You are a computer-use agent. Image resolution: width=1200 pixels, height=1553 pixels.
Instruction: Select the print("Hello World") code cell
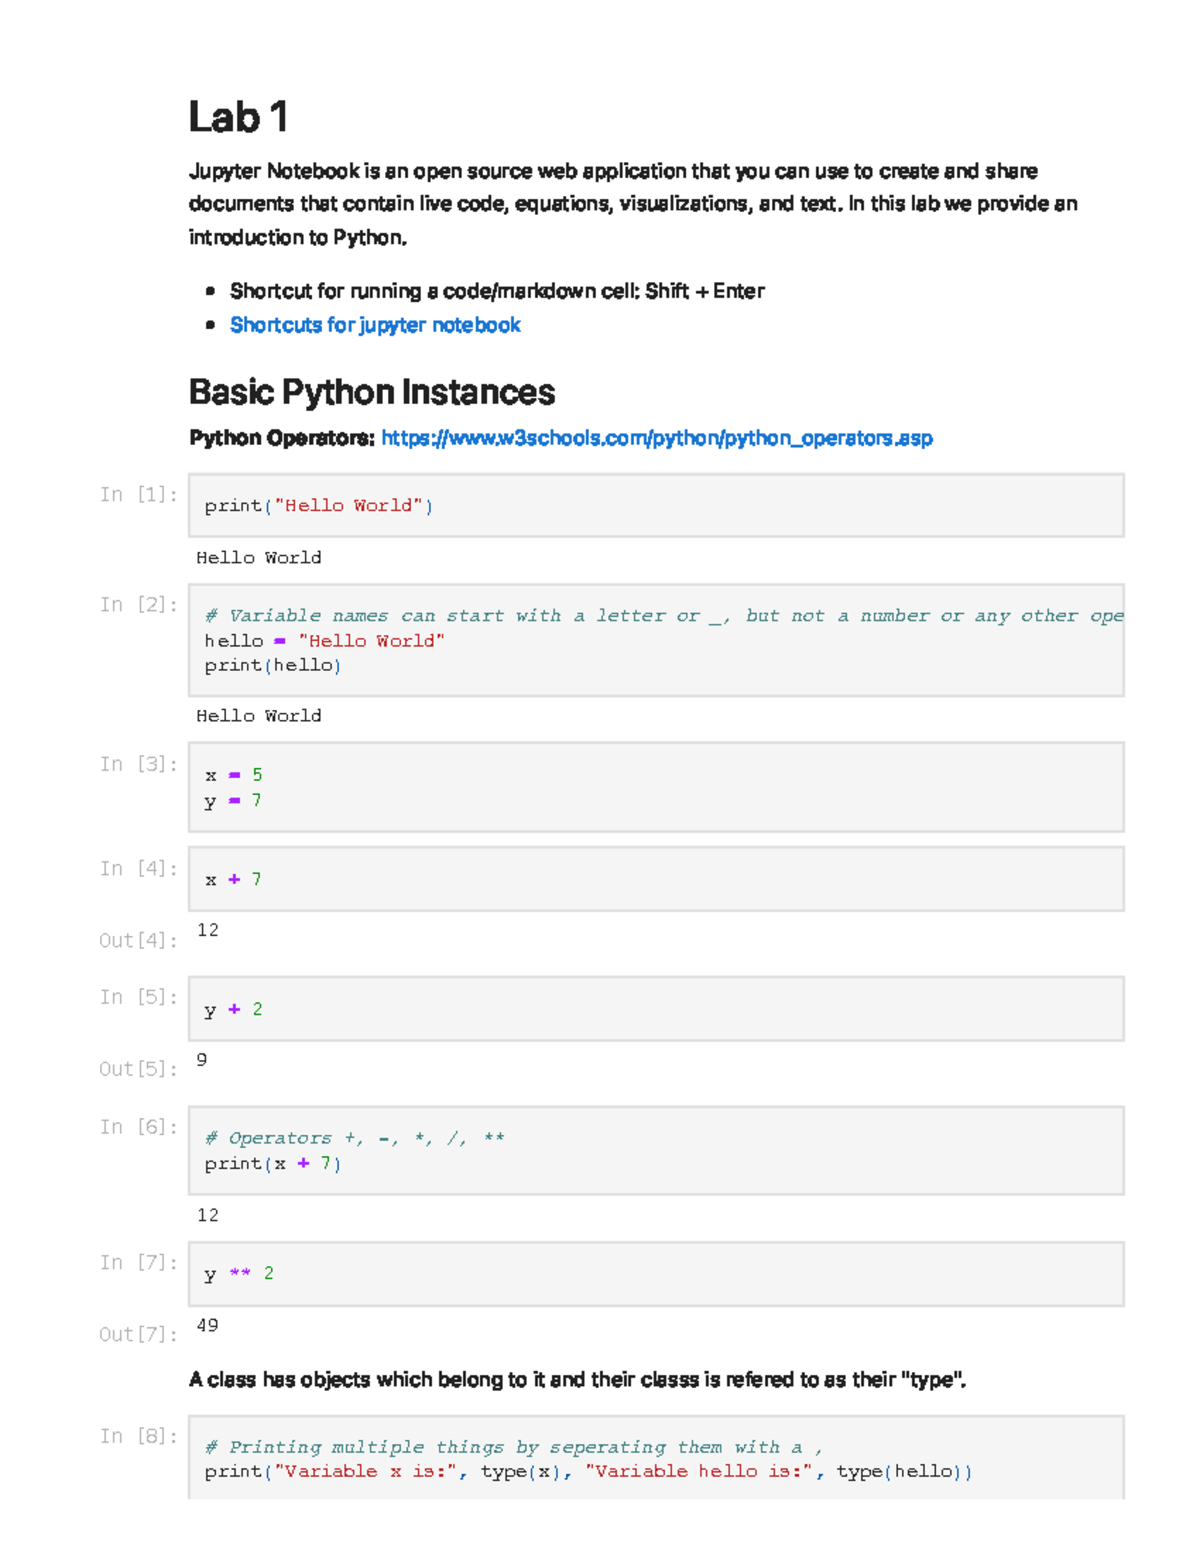click(655, 506)
